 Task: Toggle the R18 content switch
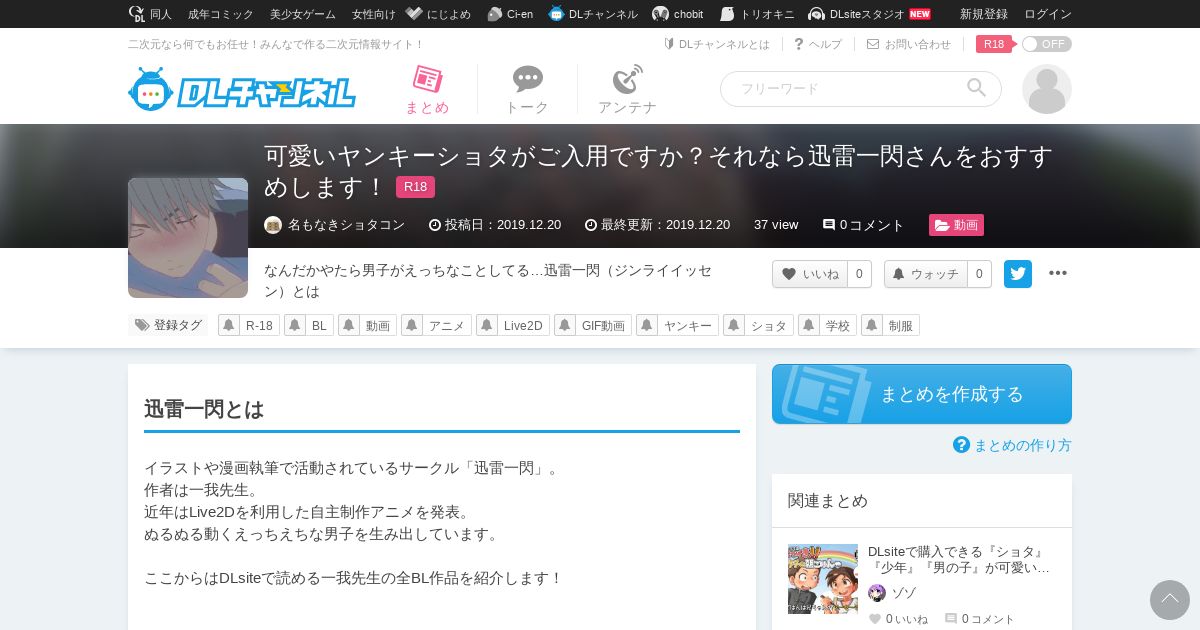coord(1046,44)
